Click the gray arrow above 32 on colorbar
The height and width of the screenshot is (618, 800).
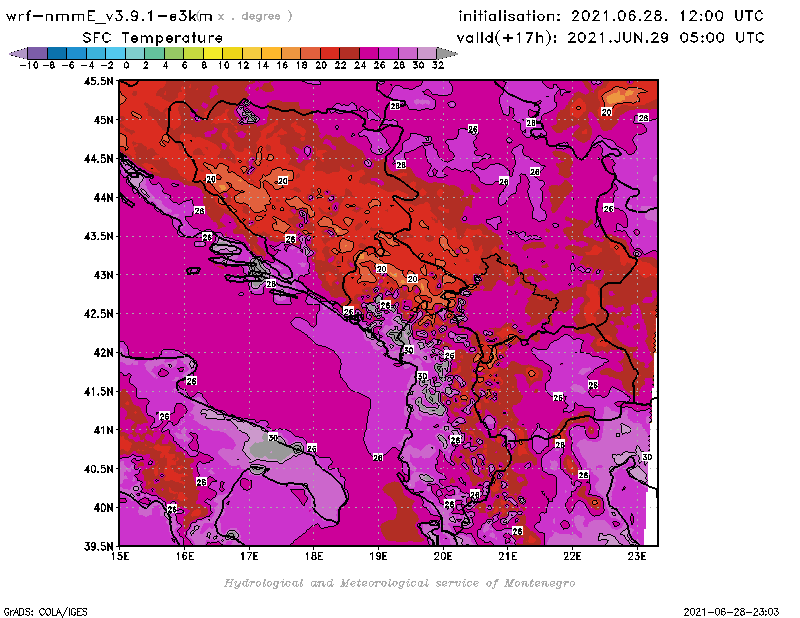click(446, 54)
